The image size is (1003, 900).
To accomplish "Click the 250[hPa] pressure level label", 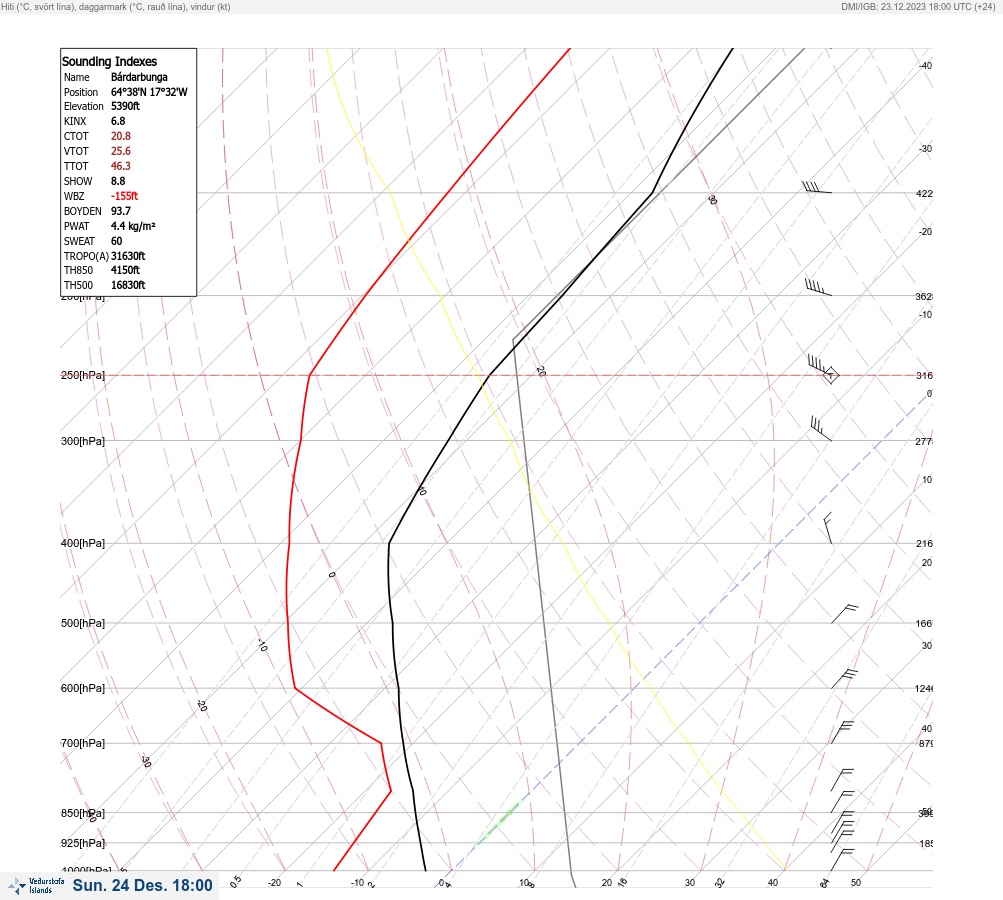I will 83,375.
